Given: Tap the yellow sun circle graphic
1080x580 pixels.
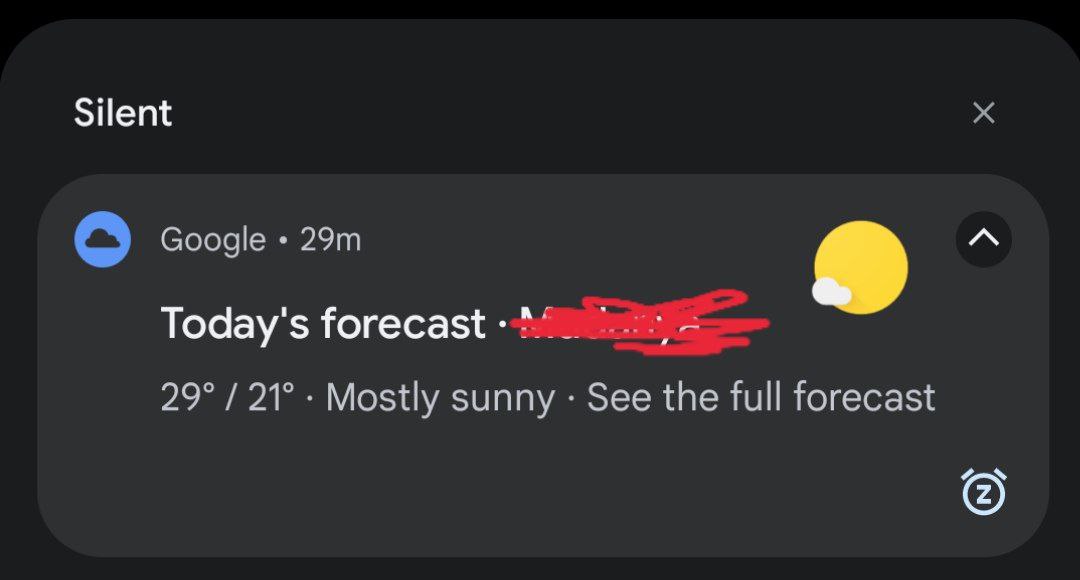Looking at the screenshot, I should (861, 267).
